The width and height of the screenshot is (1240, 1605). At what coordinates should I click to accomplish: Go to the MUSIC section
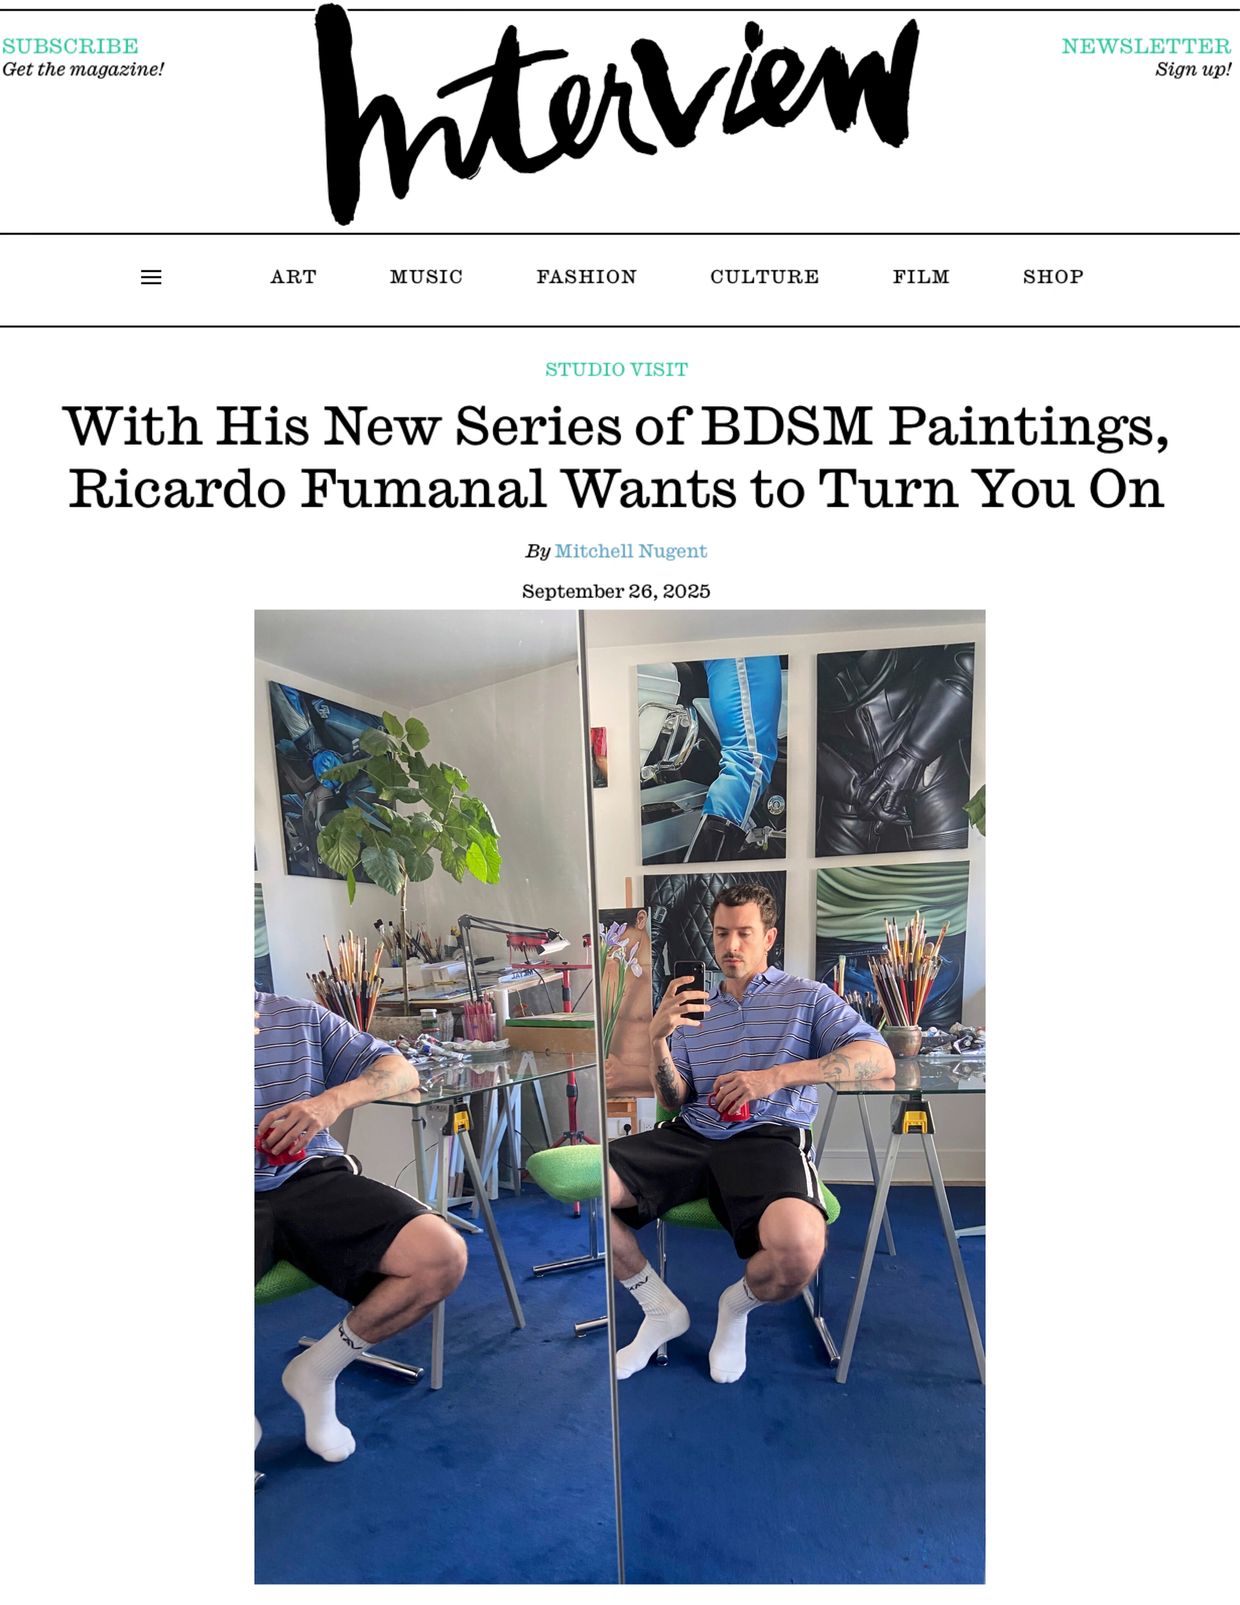[x=426, y=277]
